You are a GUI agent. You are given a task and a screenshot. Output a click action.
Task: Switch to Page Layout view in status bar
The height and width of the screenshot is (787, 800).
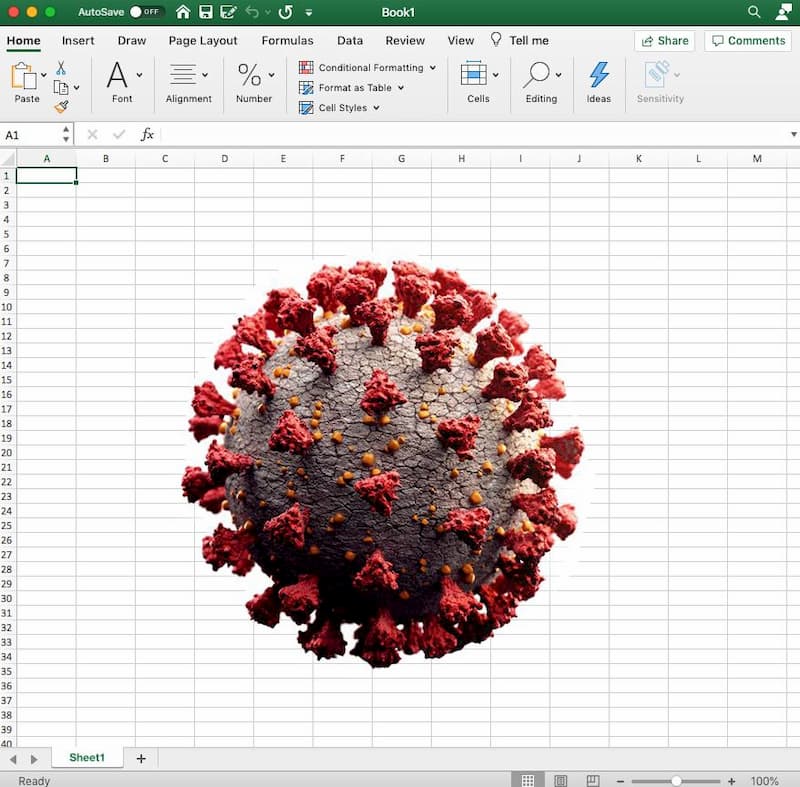(560, 780)
